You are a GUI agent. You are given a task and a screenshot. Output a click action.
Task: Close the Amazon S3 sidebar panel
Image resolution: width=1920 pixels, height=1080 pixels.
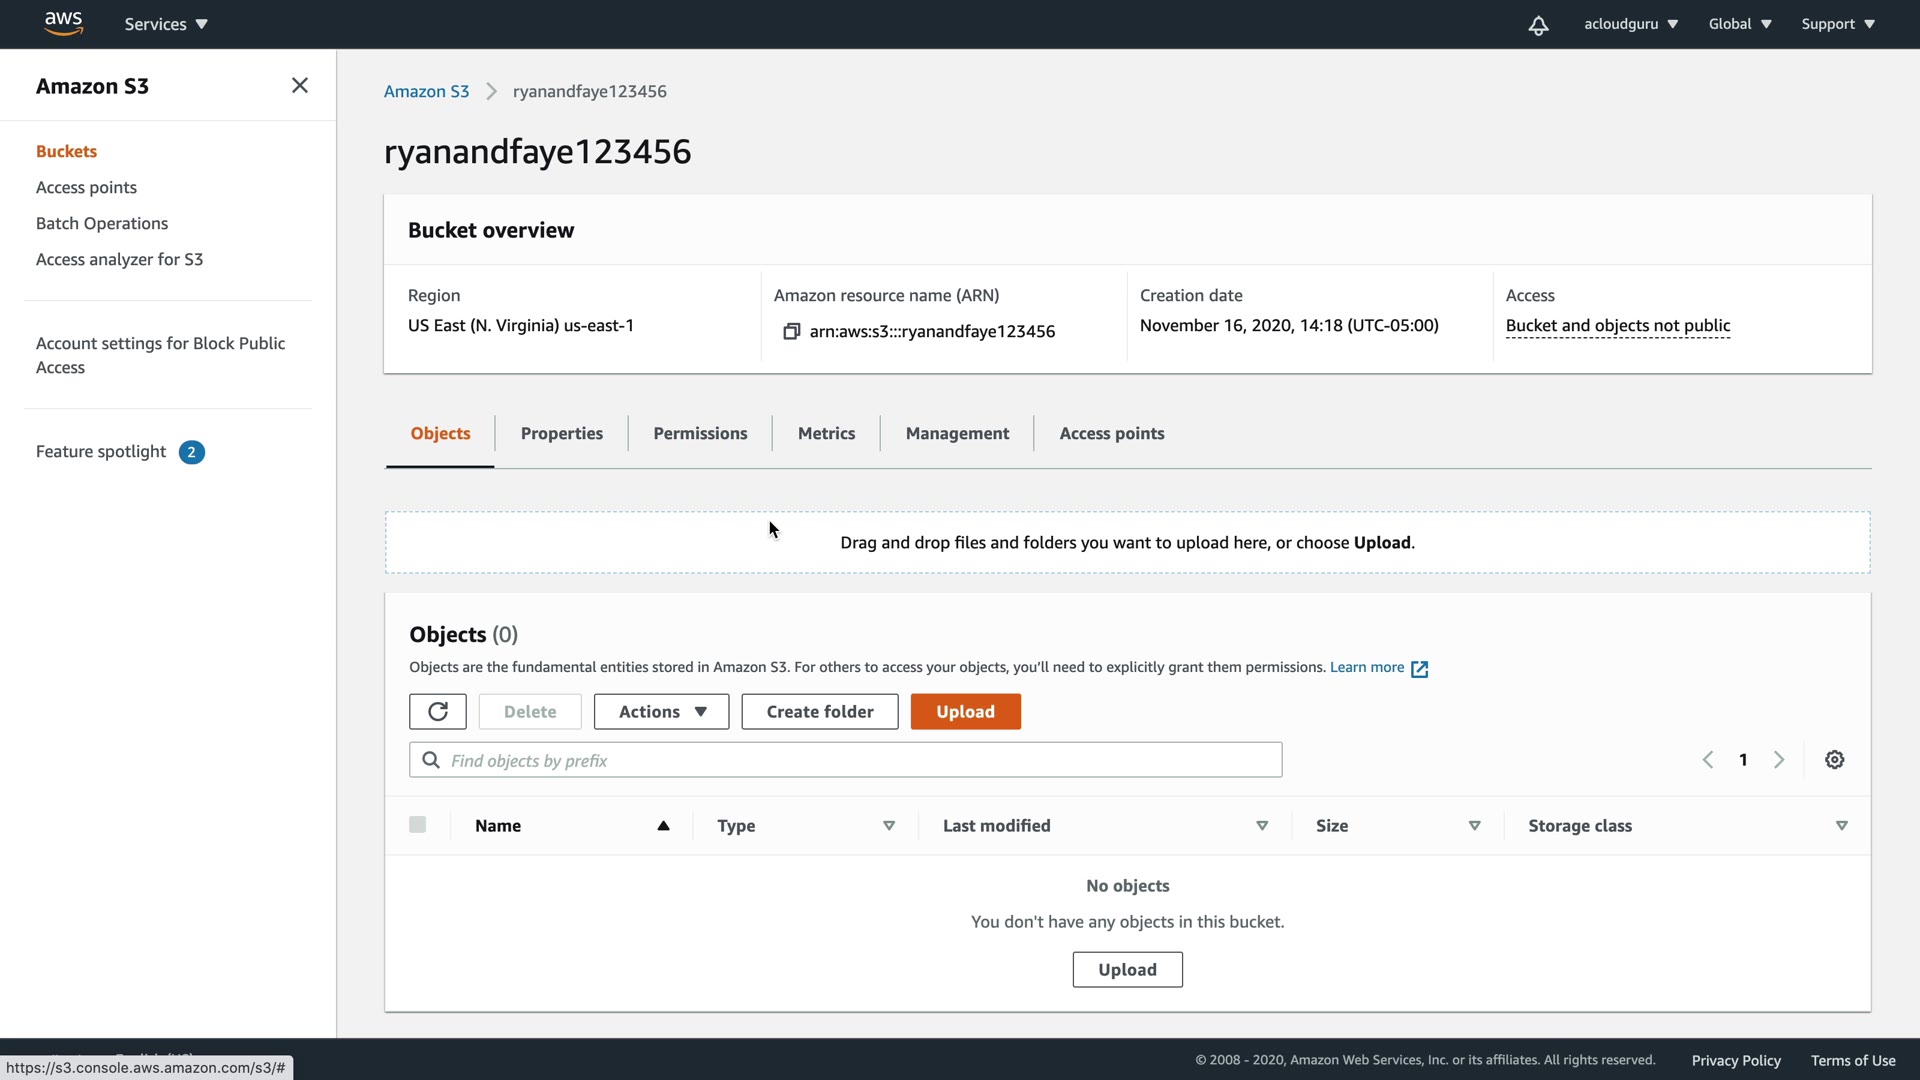299,86
